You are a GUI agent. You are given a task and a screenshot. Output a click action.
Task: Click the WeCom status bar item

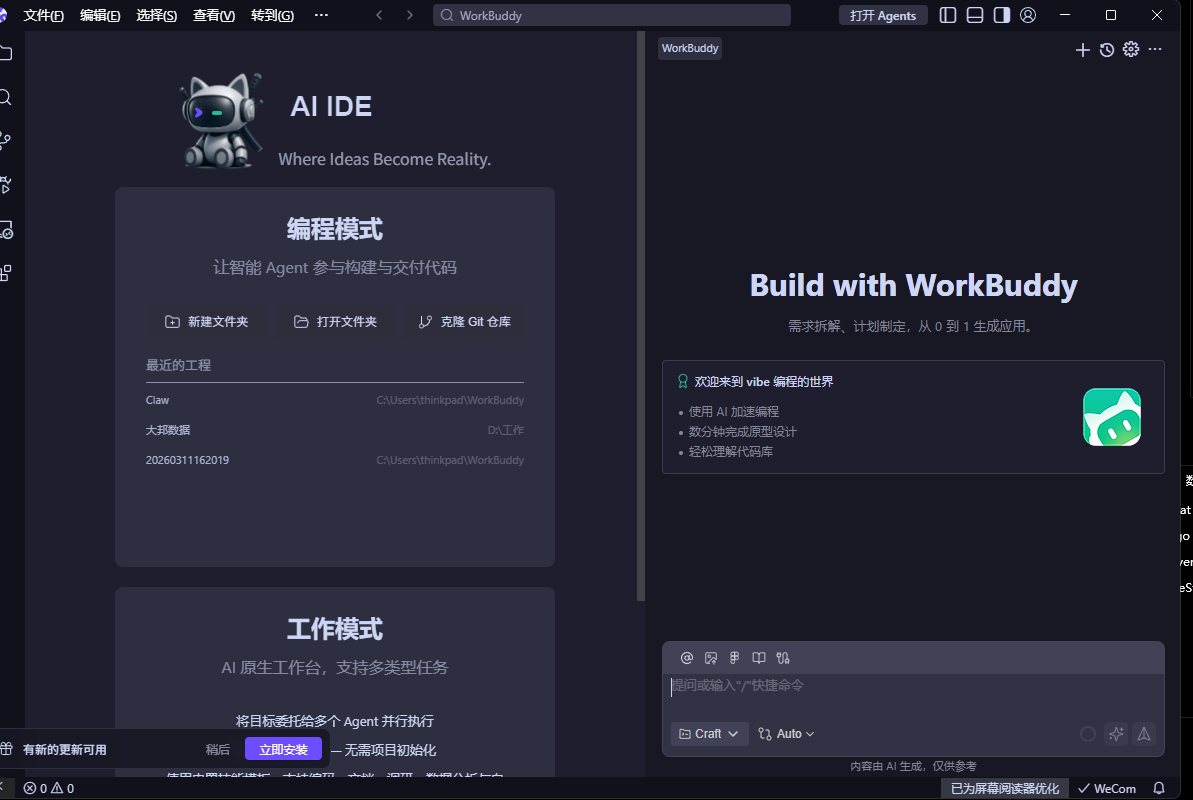(1107, 789)
